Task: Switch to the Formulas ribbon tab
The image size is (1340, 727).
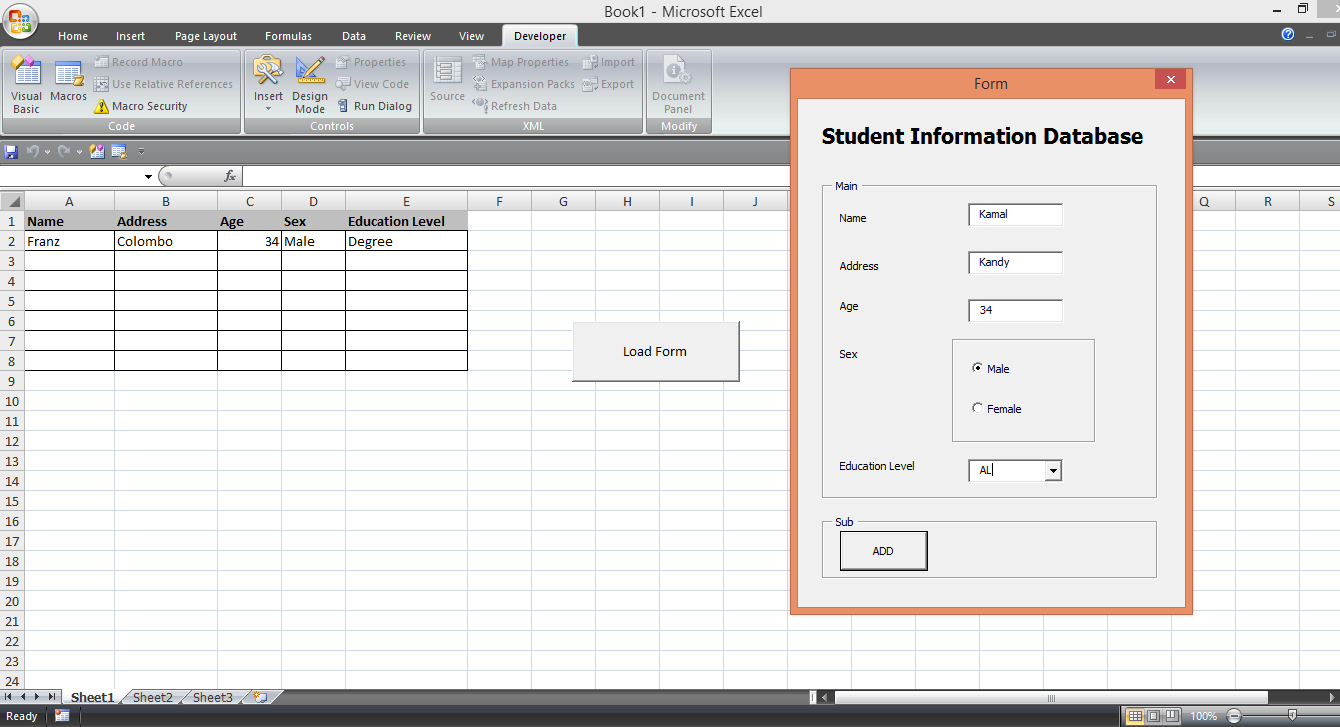Action: pyautogui.click(x=288, y=35)
